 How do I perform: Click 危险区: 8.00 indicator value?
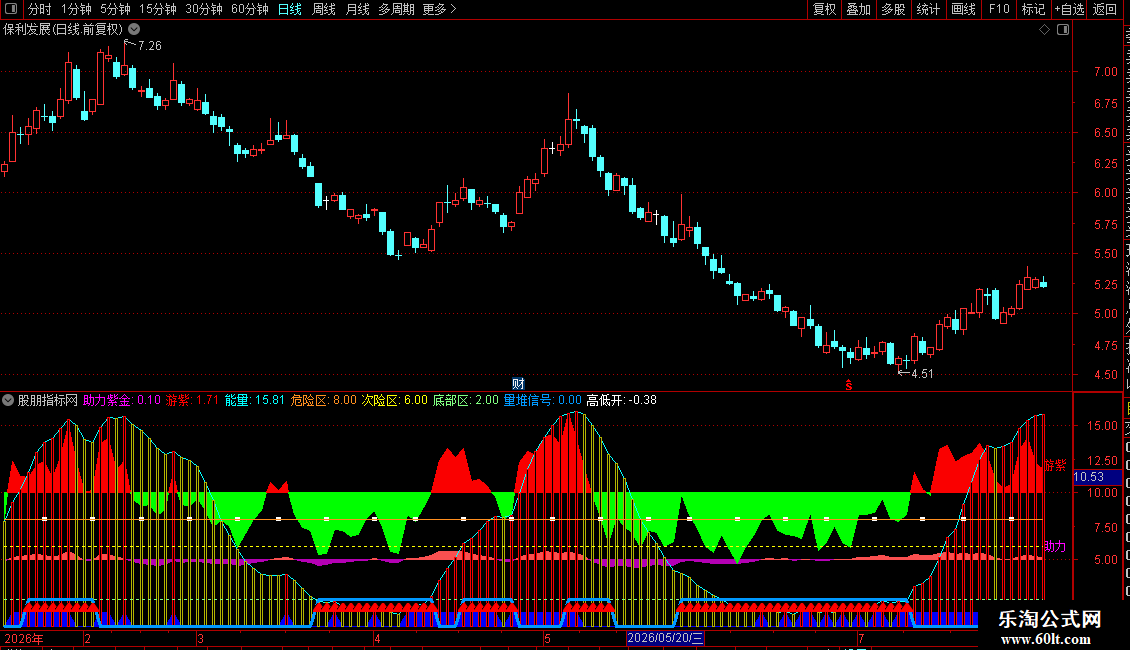tap(324, 400)
